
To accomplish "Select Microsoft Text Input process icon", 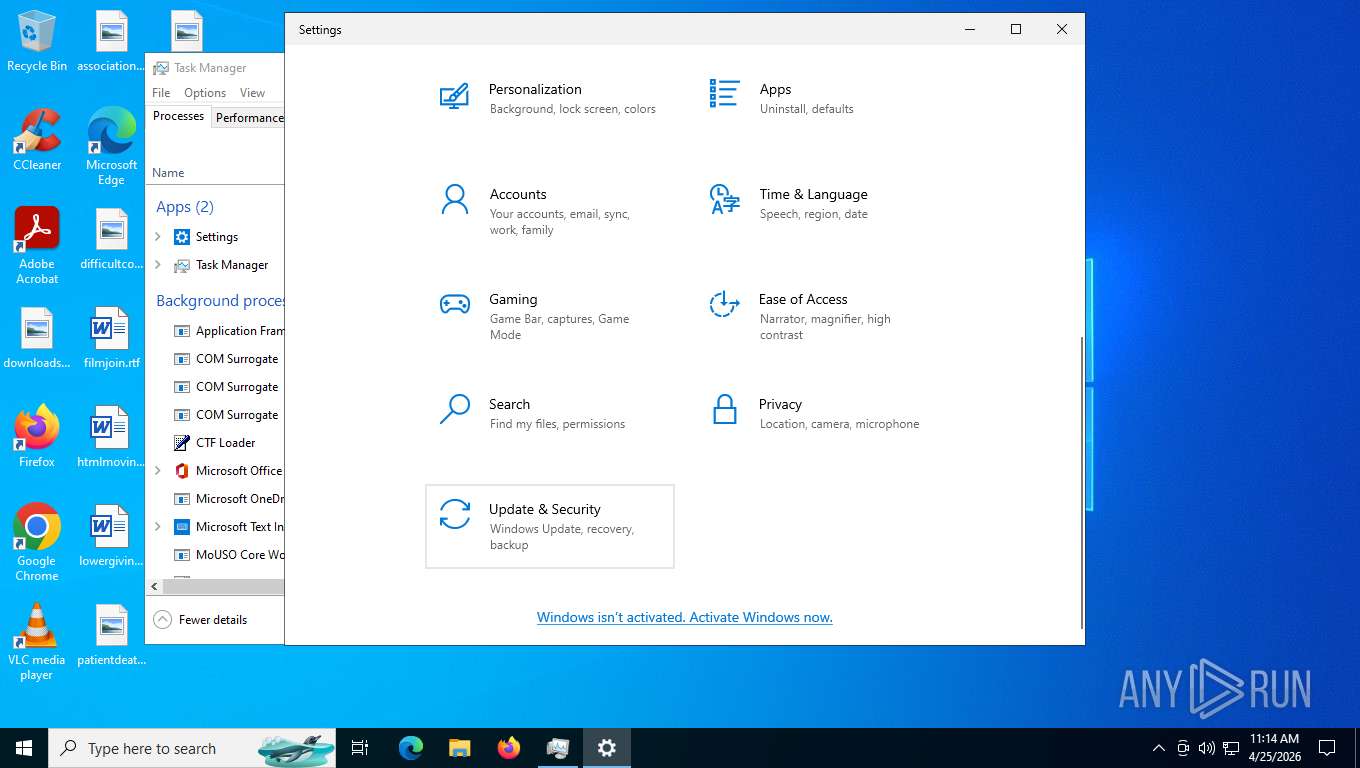I will pyautogui.click(x=181, y=527).
